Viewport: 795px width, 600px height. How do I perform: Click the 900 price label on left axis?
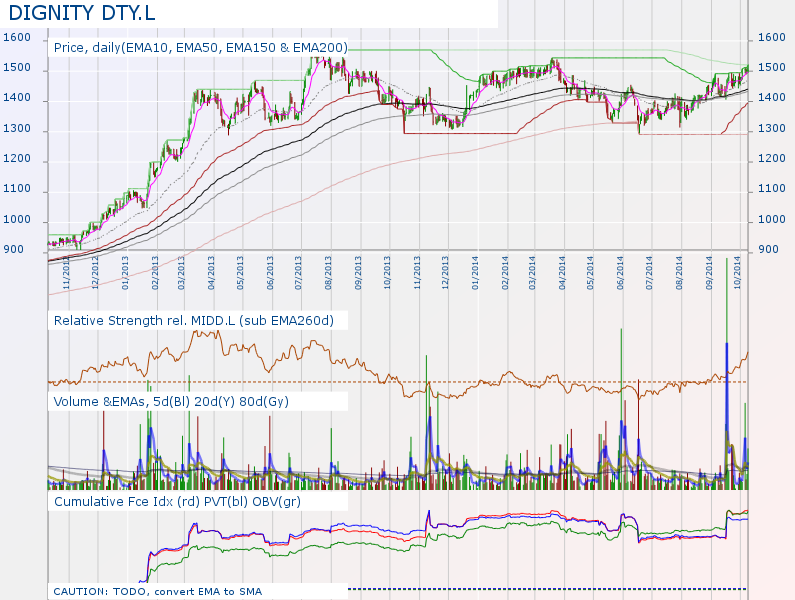click(x=14, y=250)
